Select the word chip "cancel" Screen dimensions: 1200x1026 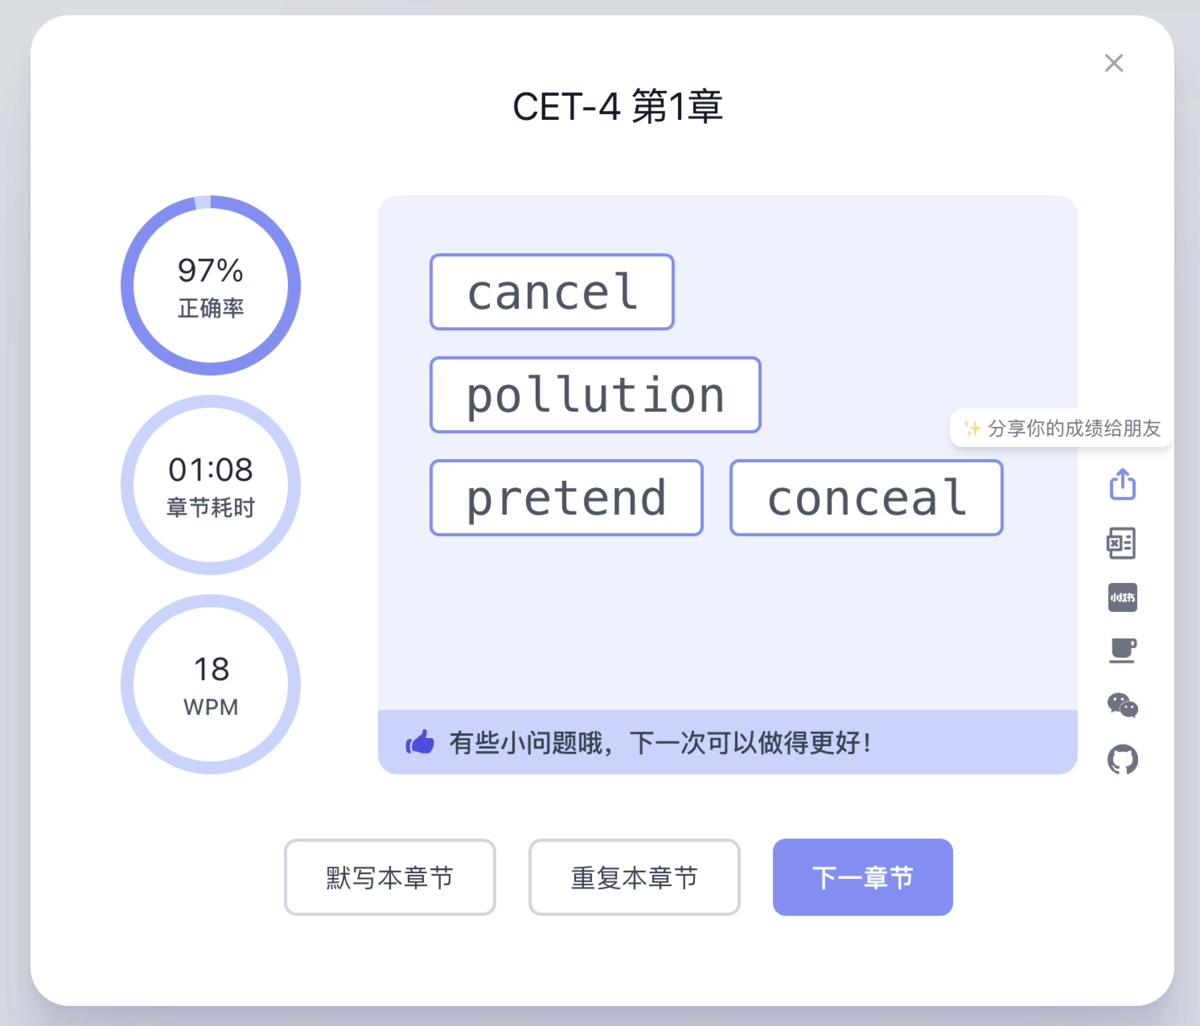click(551, 292)
